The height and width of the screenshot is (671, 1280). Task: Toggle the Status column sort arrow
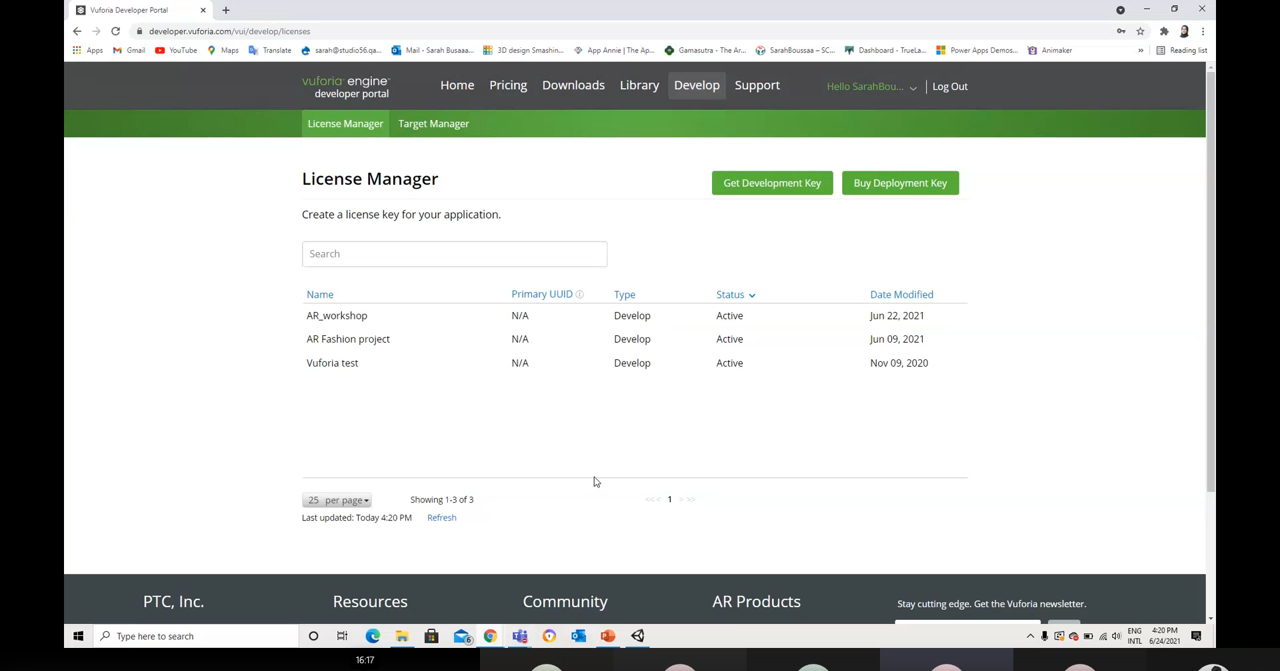[x=752, y=295]
